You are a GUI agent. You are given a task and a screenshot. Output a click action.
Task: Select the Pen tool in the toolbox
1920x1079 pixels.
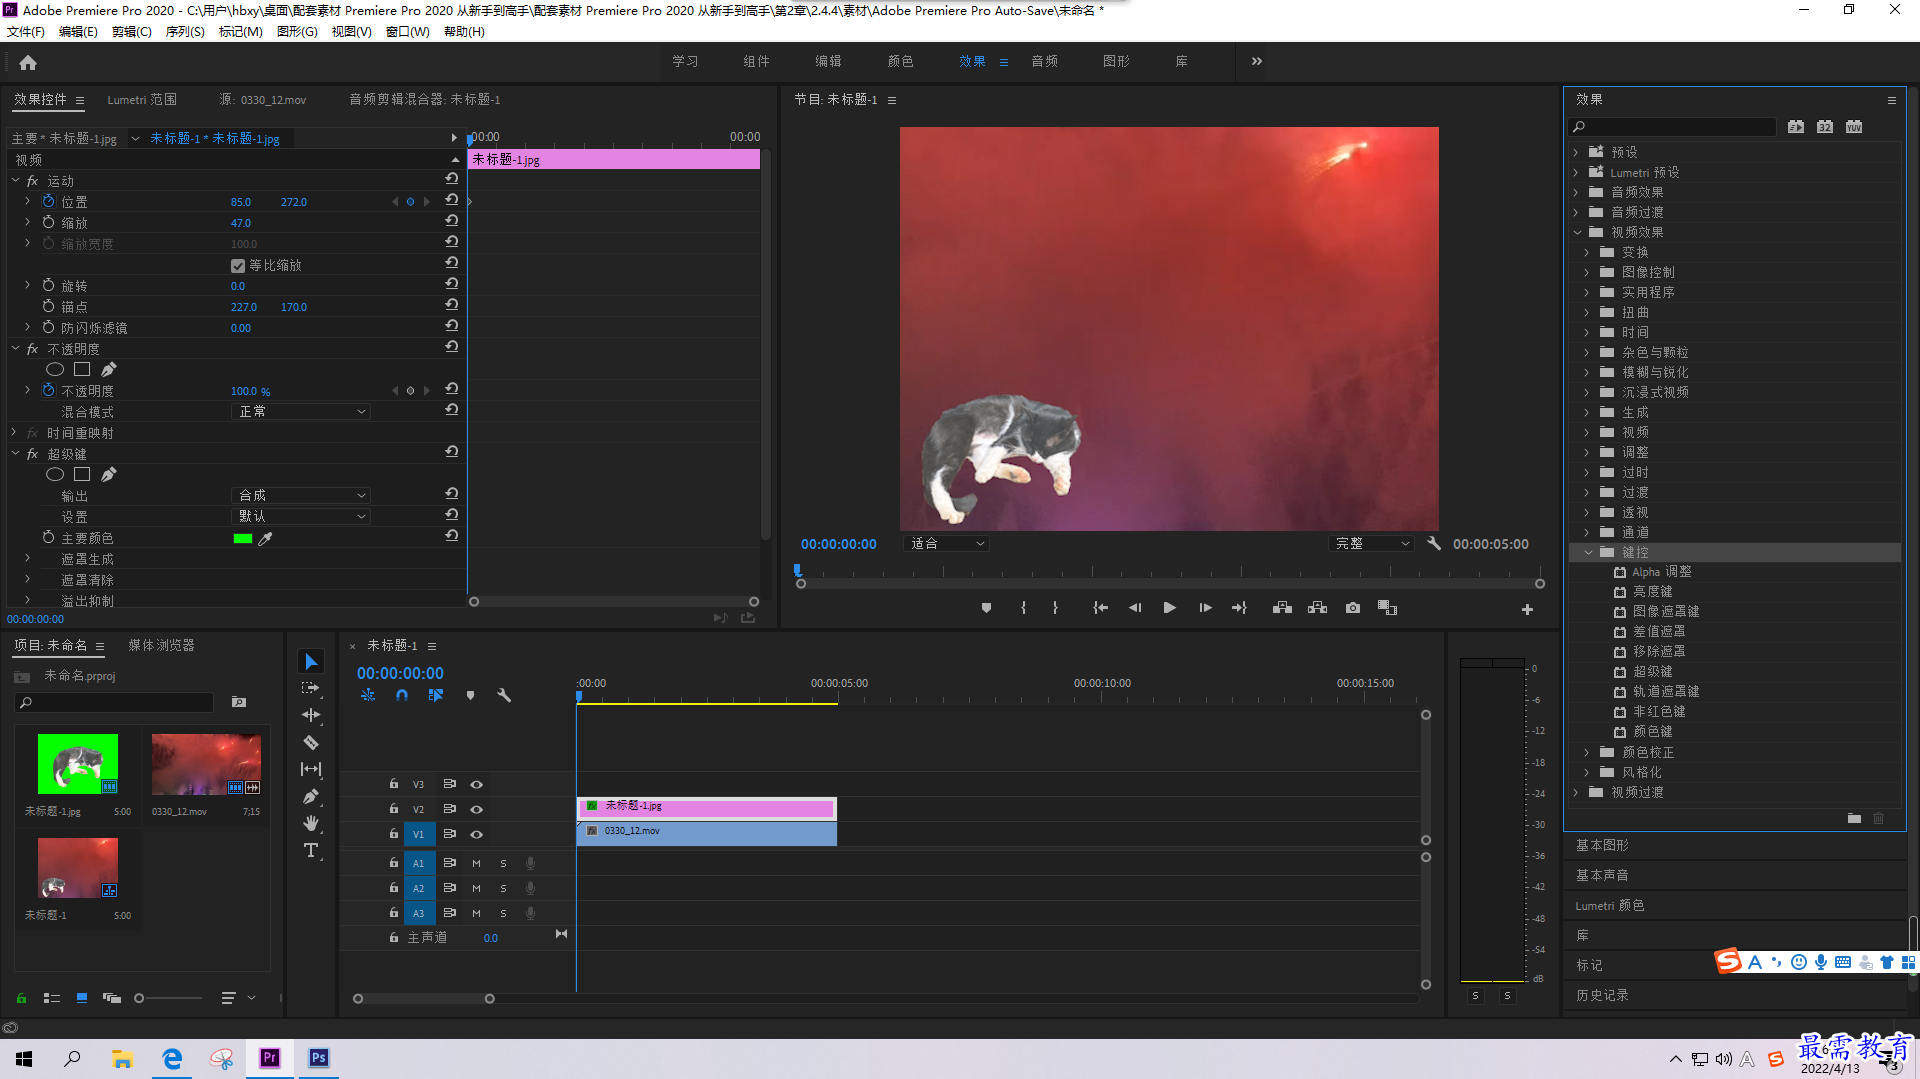point(311,796)
